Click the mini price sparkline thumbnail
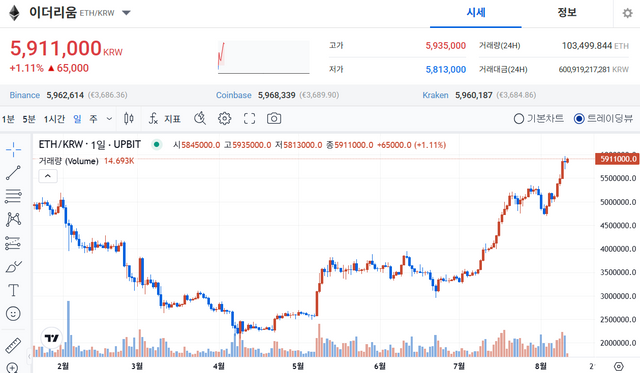Image resolution: width=640 pixels, height=373 pixels. coord(263,57)
